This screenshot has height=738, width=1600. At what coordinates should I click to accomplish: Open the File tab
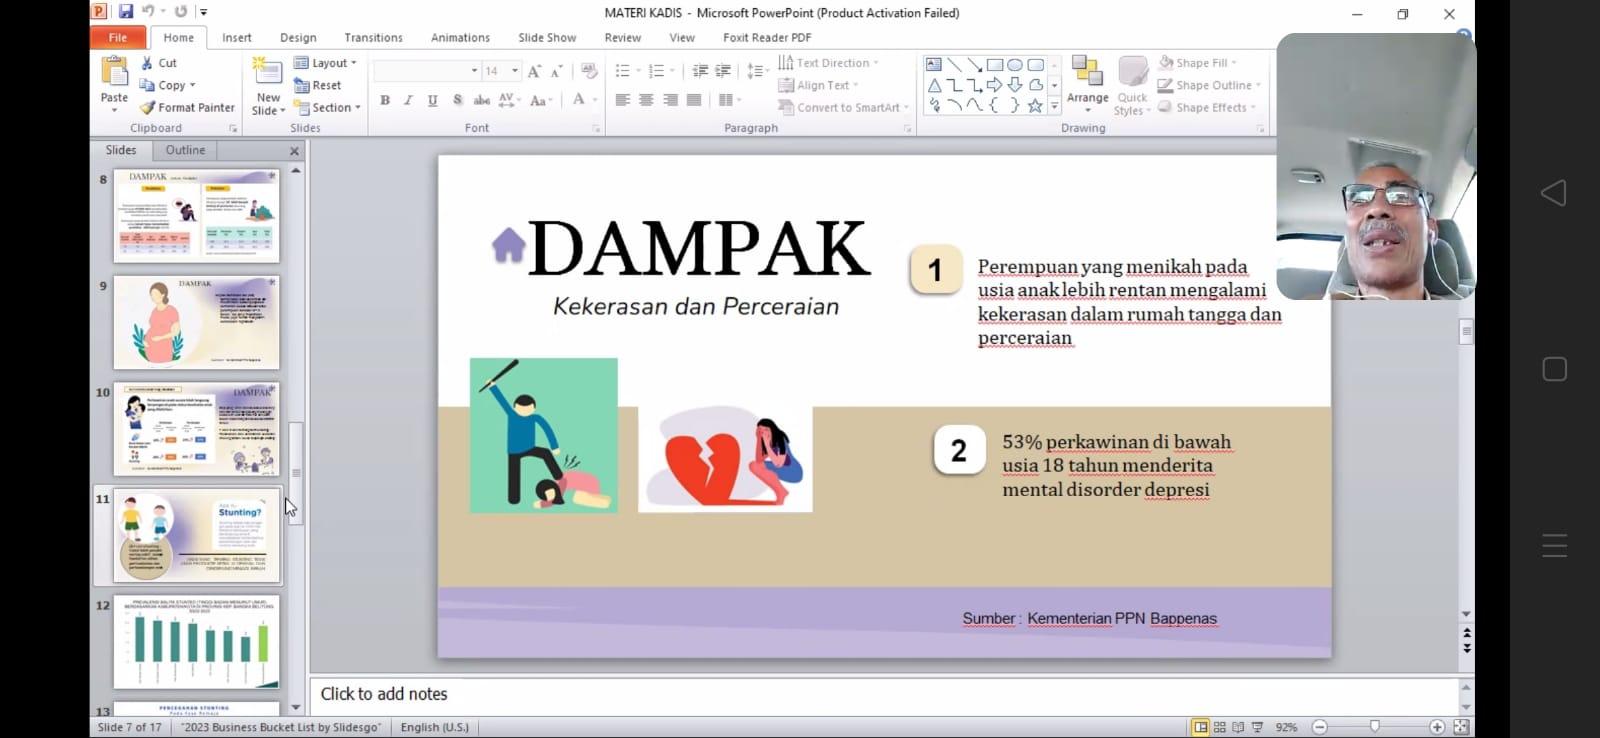118,37
